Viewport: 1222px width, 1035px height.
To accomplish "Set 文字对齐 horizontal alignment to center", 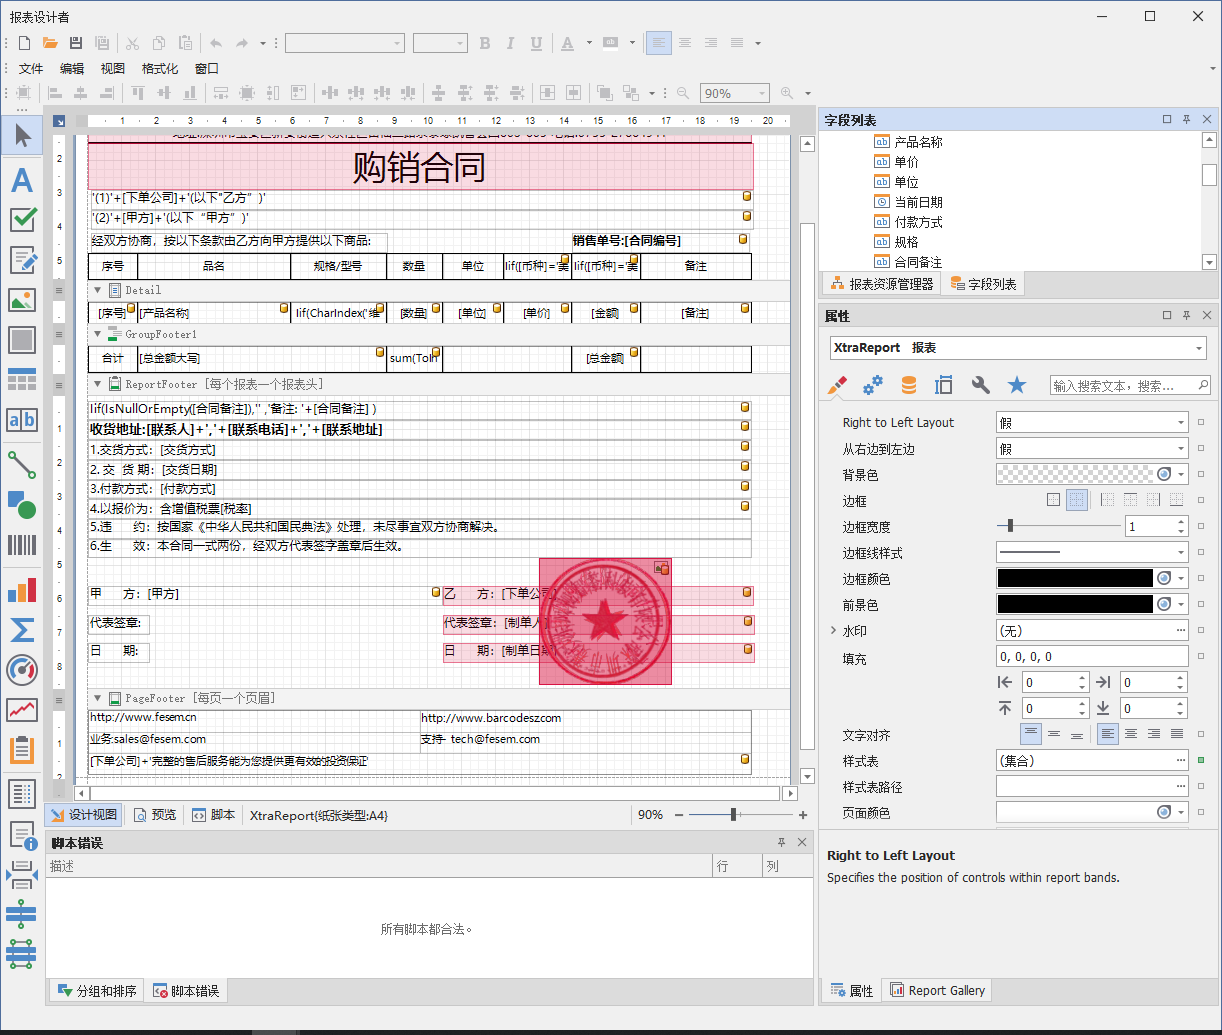I will 1131,734.
